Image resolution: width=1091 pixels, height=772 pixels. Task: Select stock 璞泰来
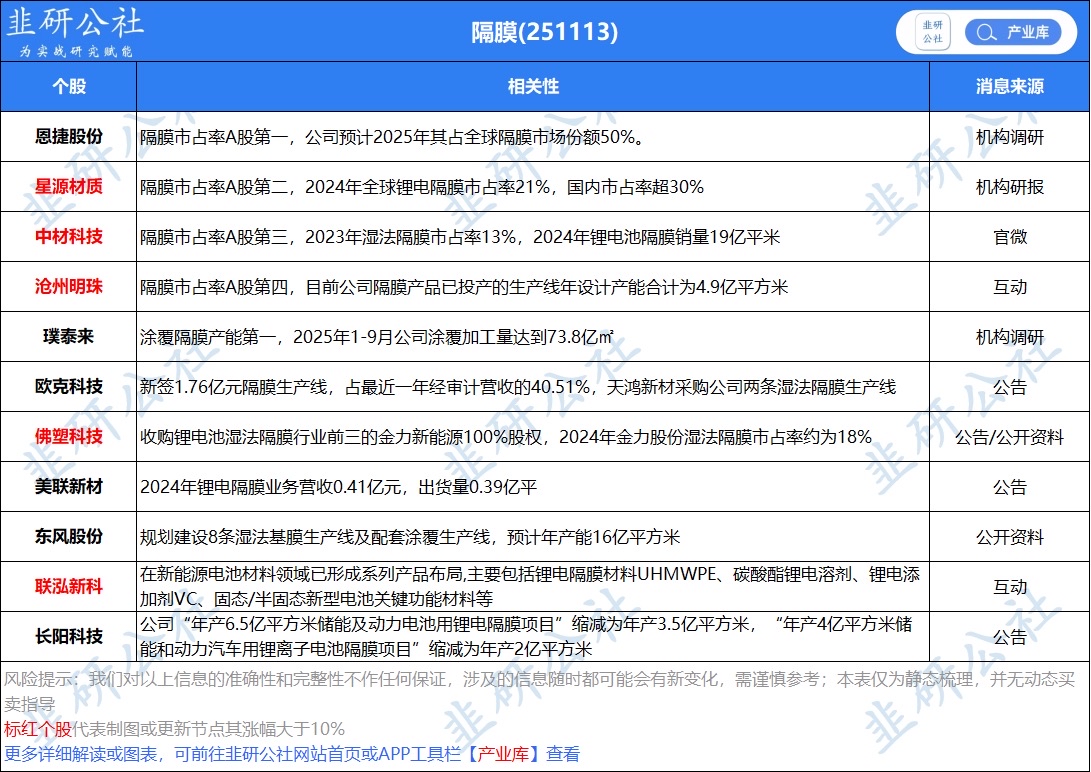[69, 337]
